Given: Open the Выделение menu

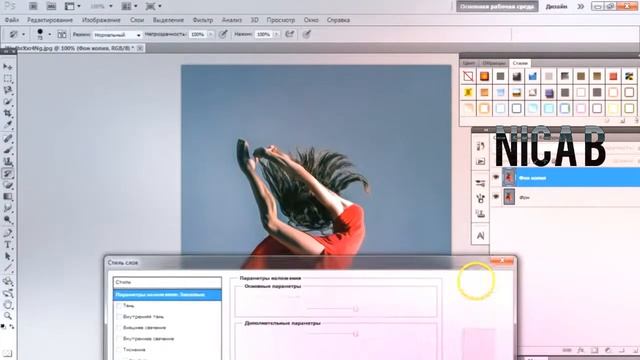Looking at the screenshot, I should tap(168, 20).
